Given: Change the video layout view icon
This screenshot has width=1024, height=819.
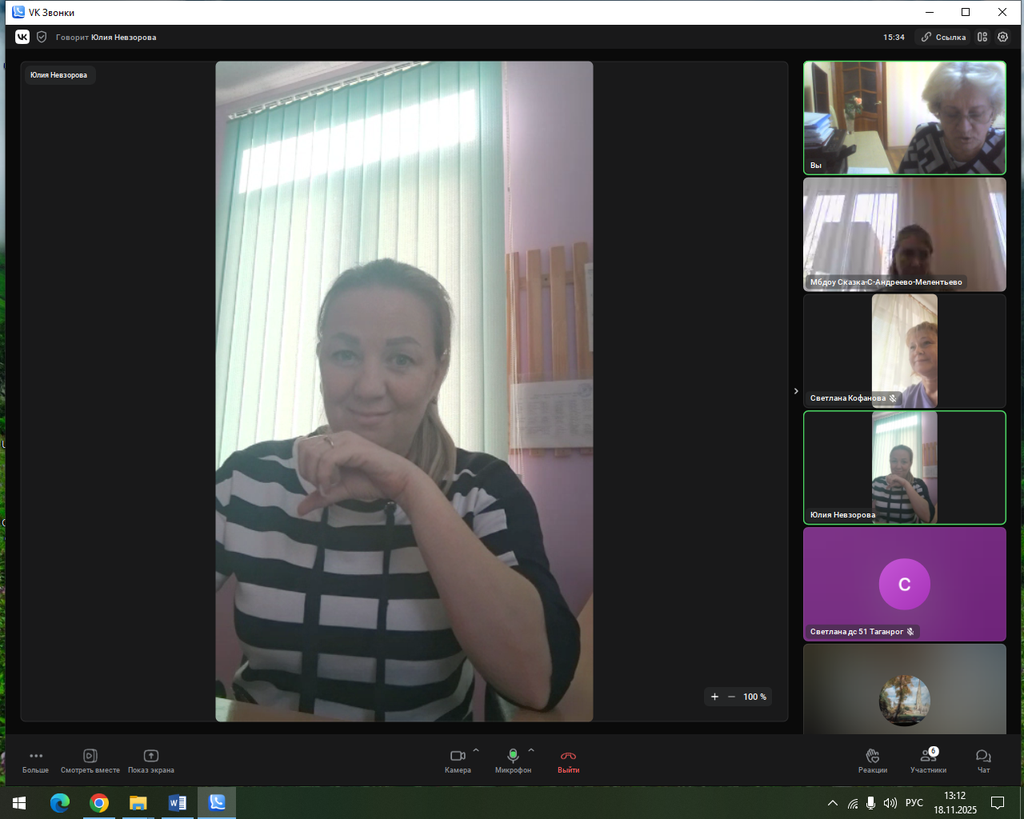Looking at the screenshot, I should coord(983,37).
